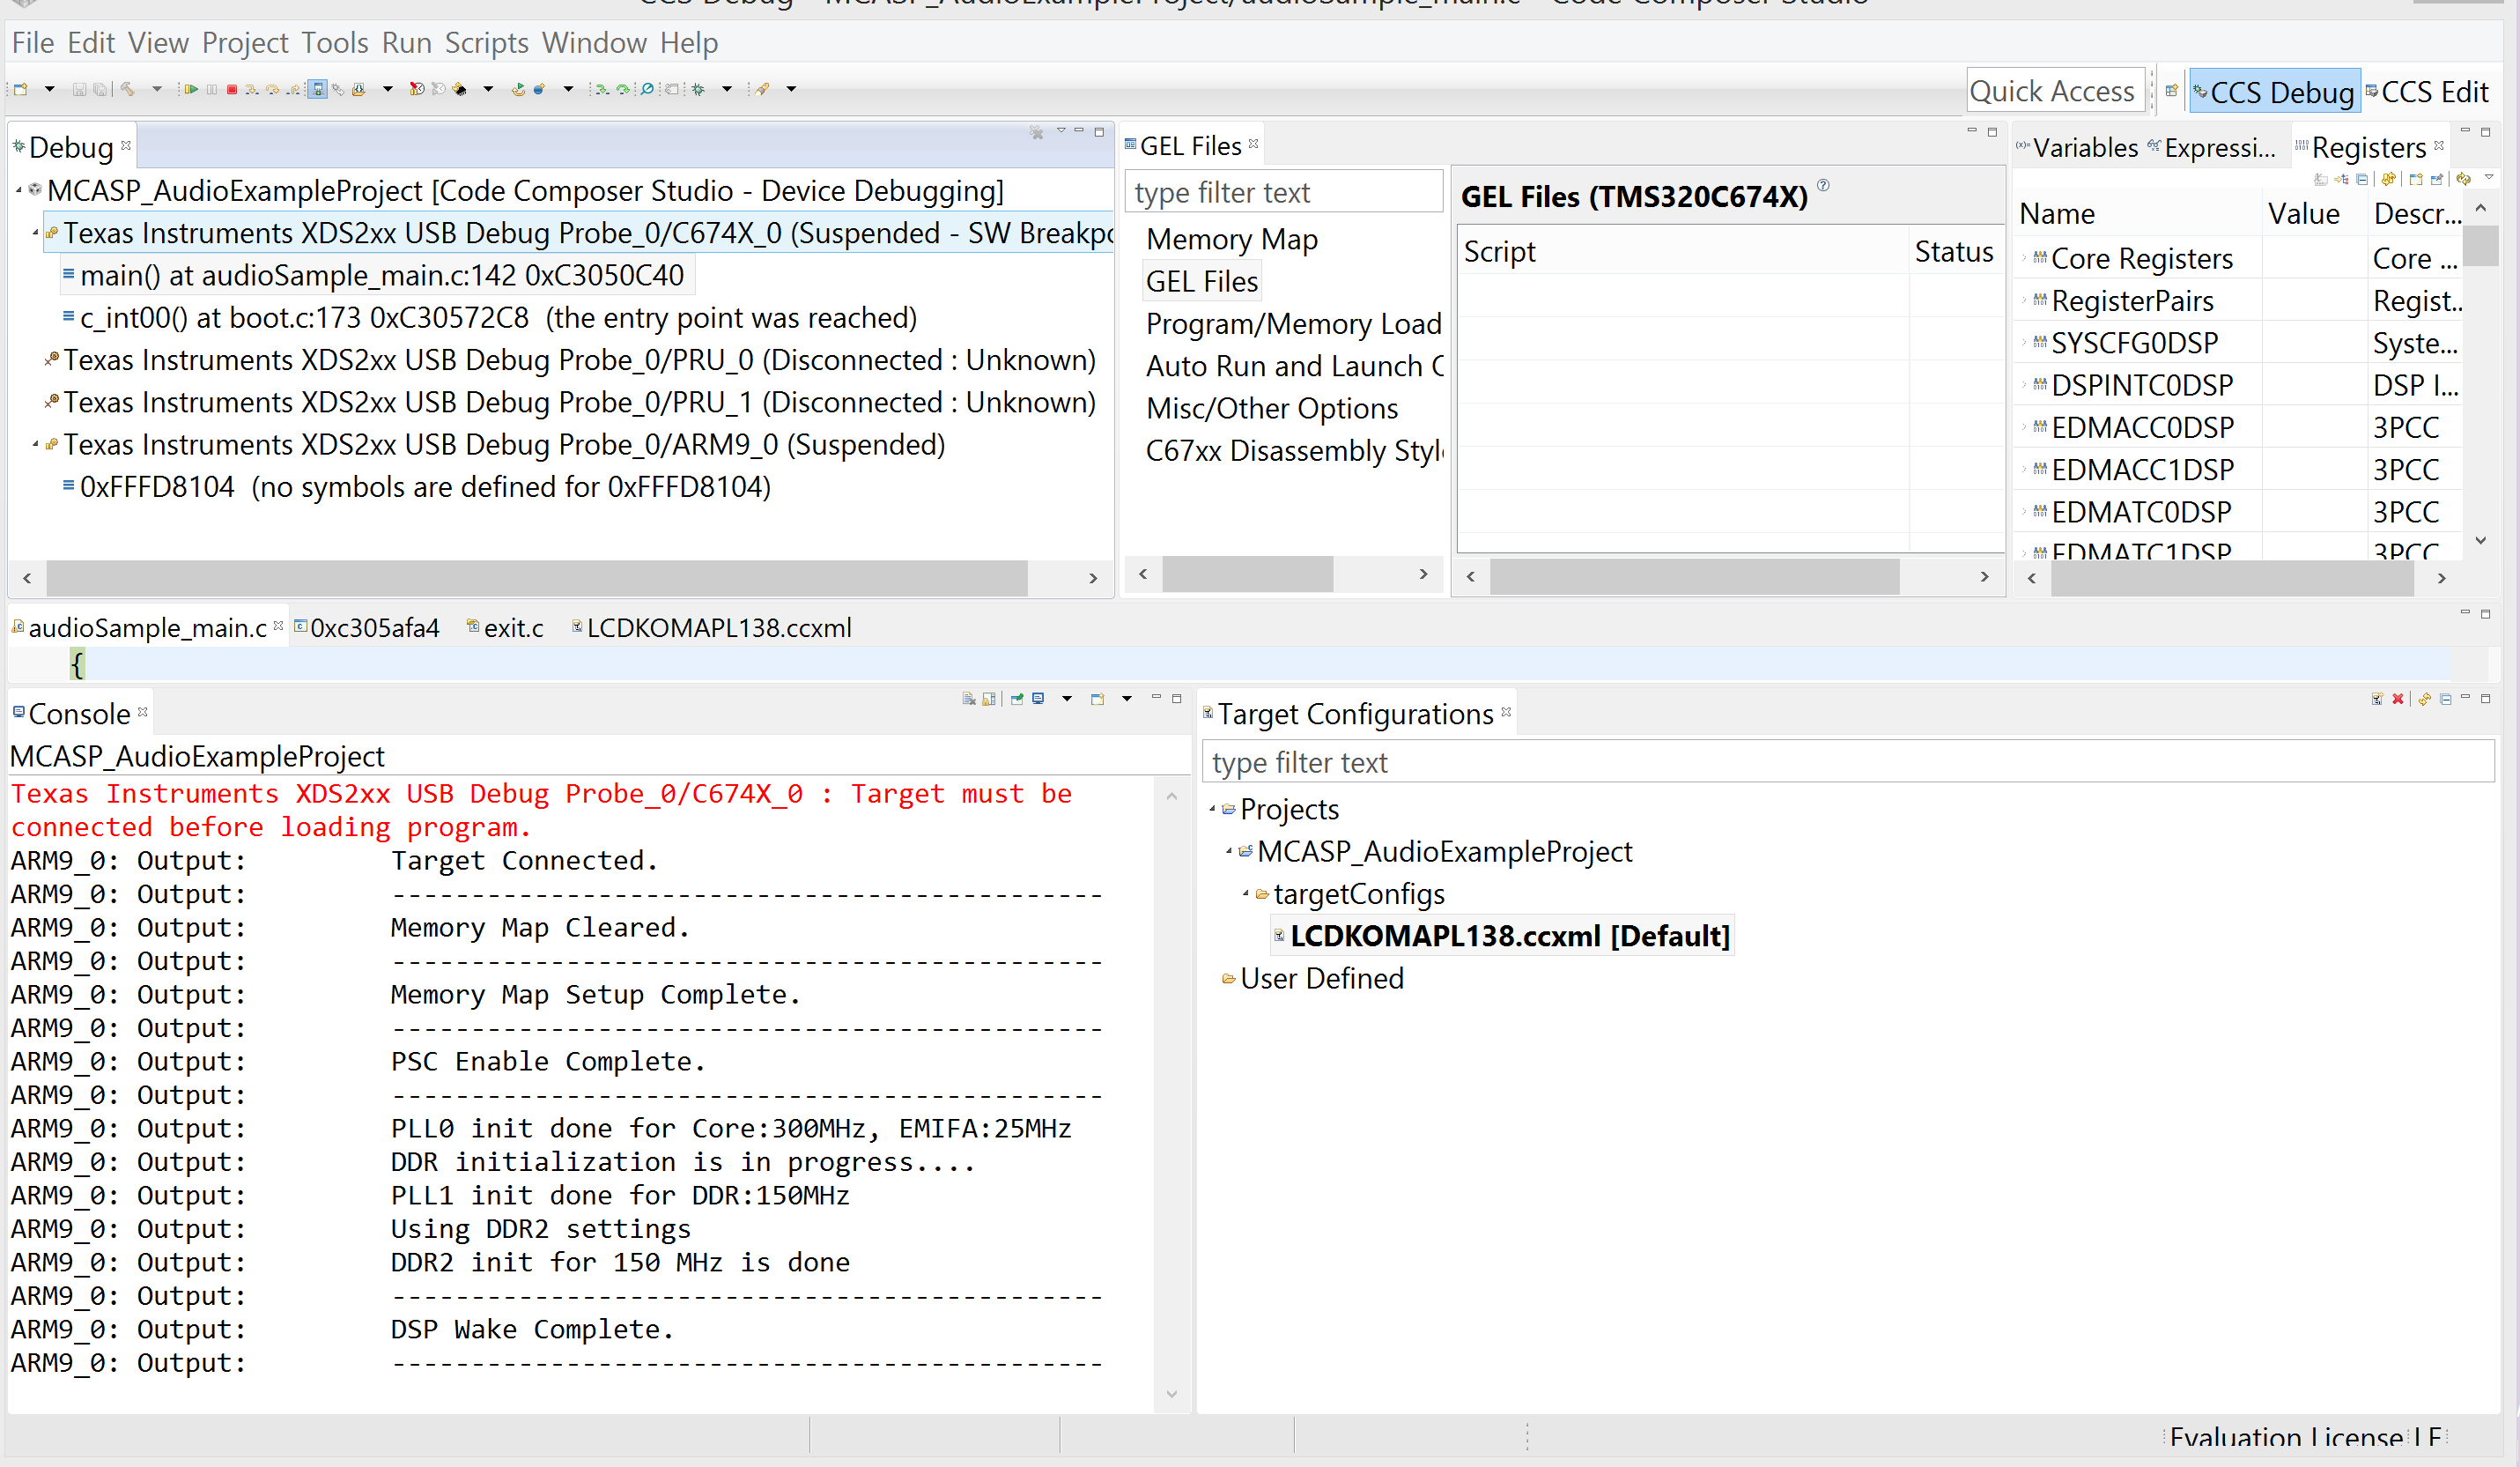The image size is (2520, 1467).
Task: Click the Build (hammer) toolbar icon
Action: pos(127,89)
